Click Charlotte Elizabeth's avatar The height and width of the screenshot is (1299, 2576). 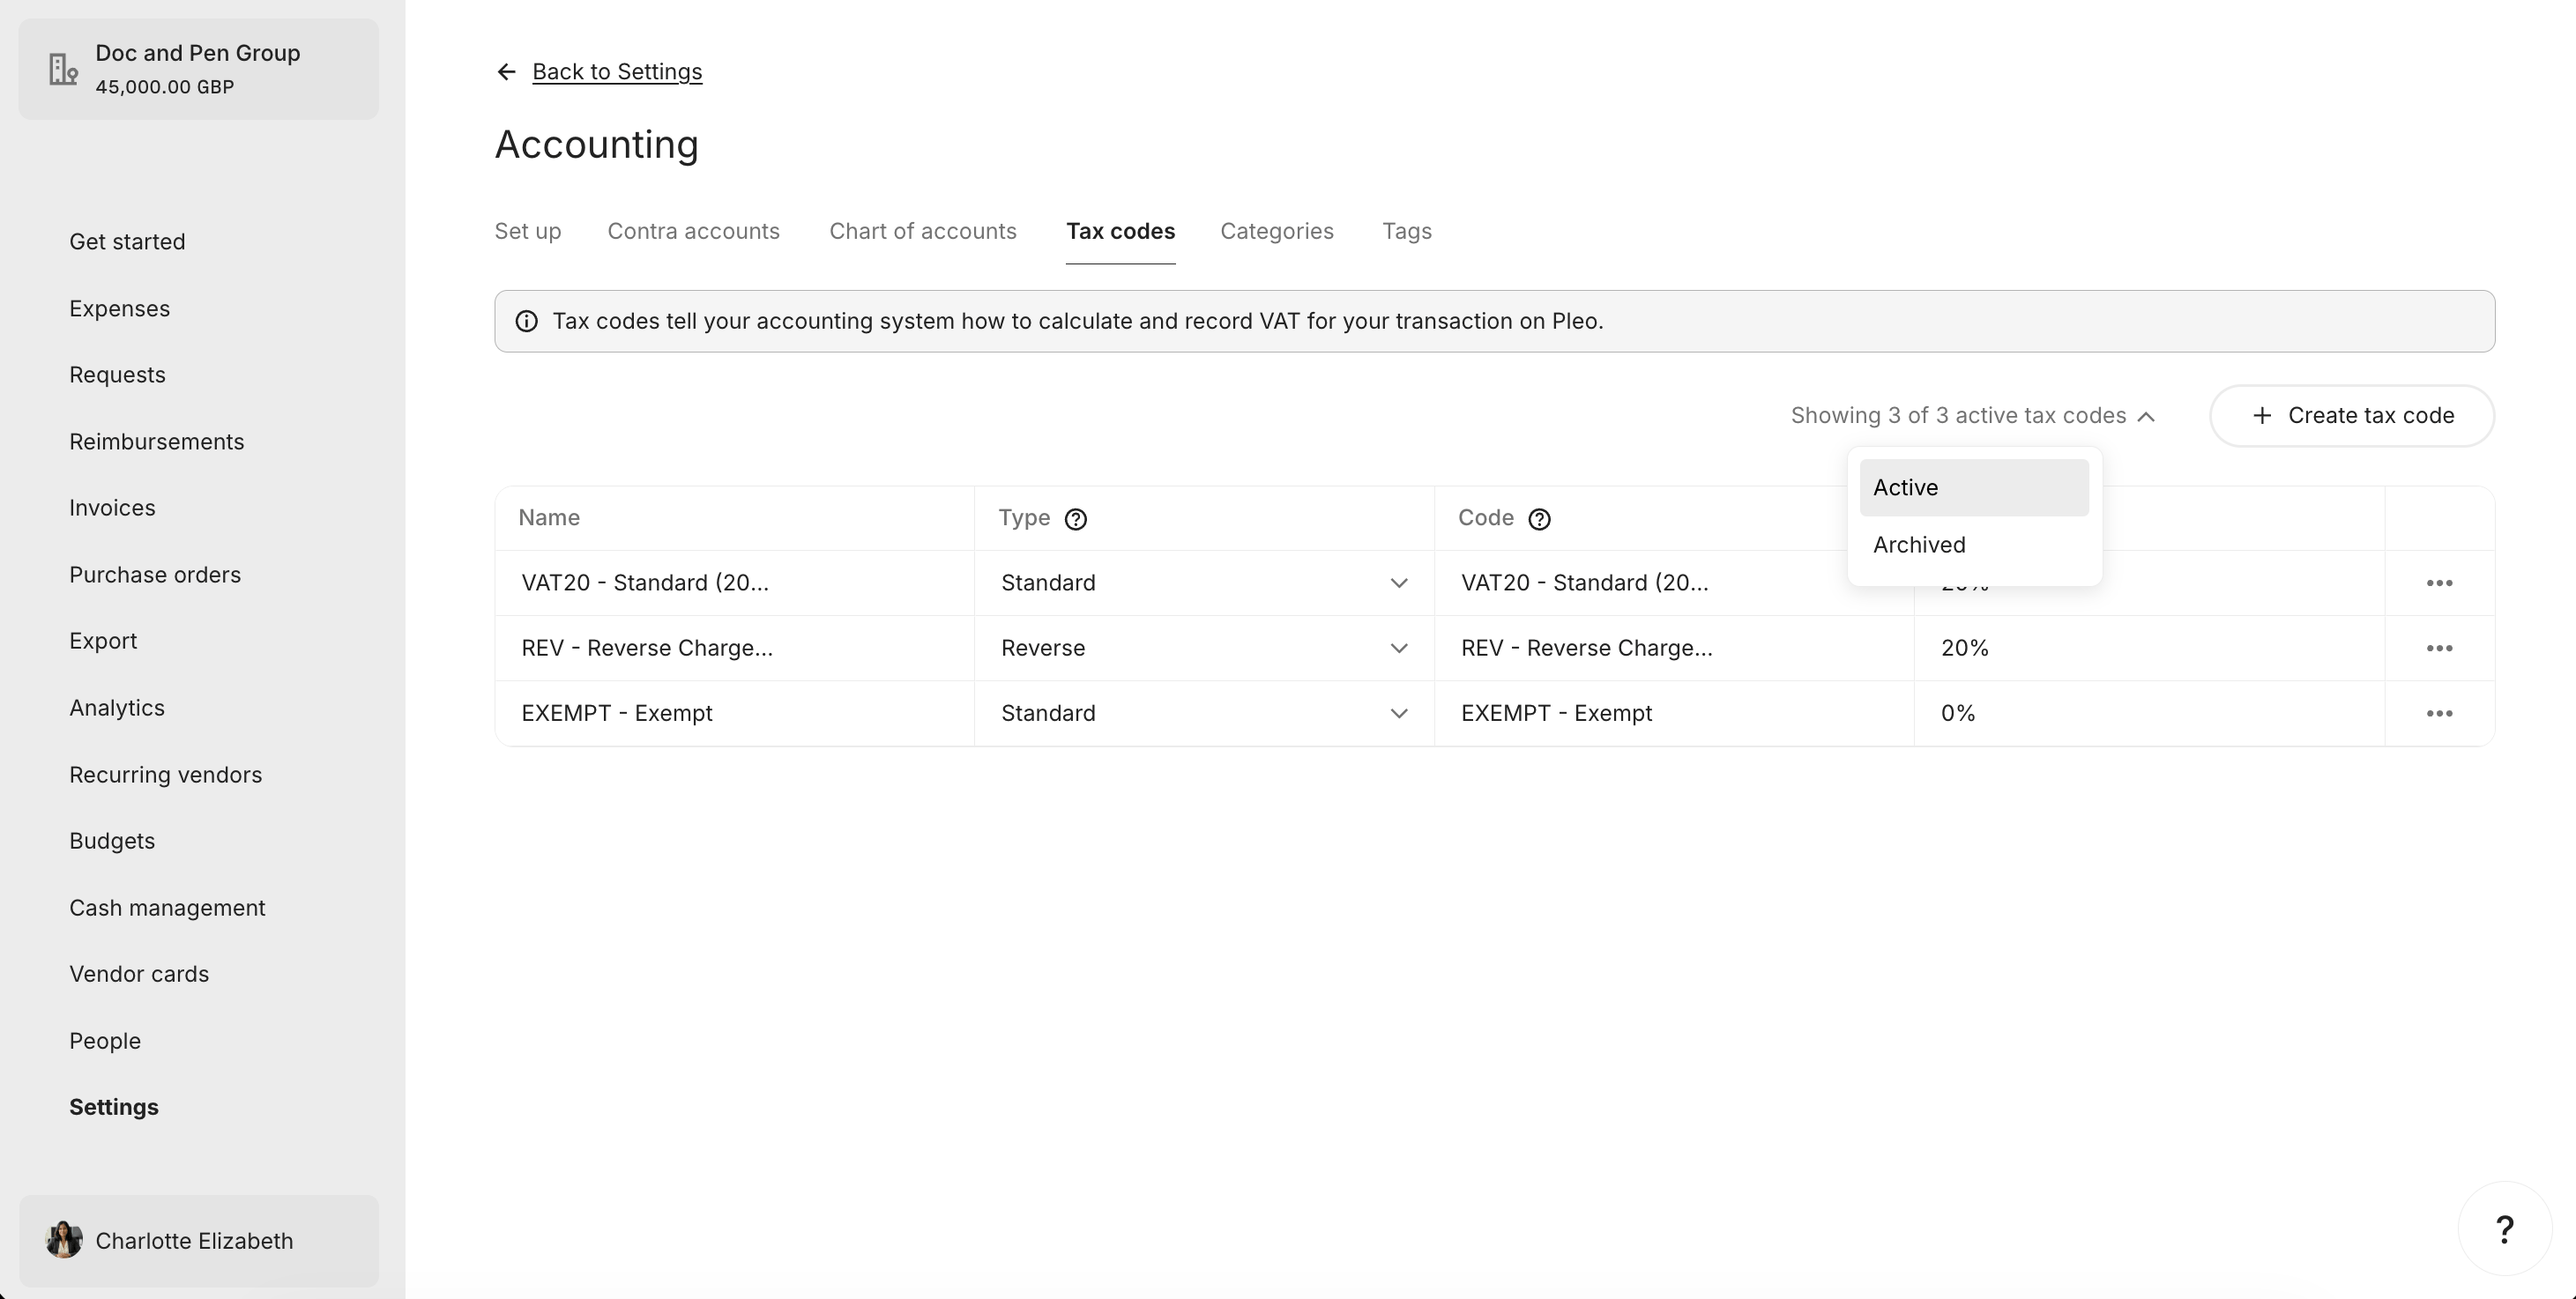tap(64, 1240)
